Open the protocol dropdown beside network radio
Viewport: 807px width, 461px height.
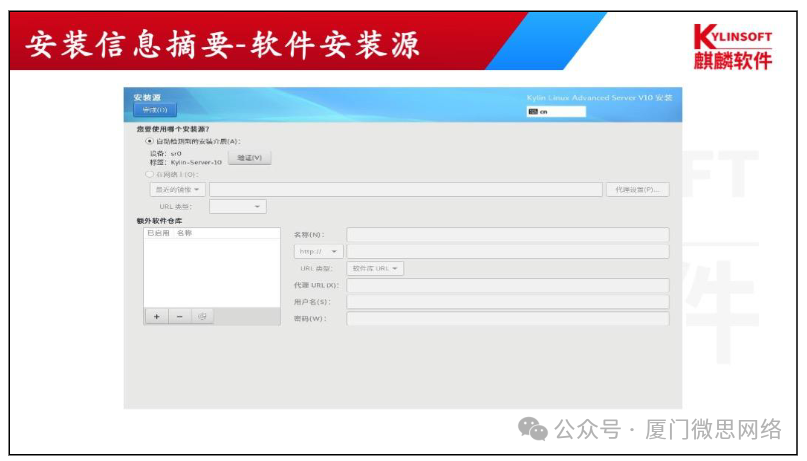click(x=178, y=190)
